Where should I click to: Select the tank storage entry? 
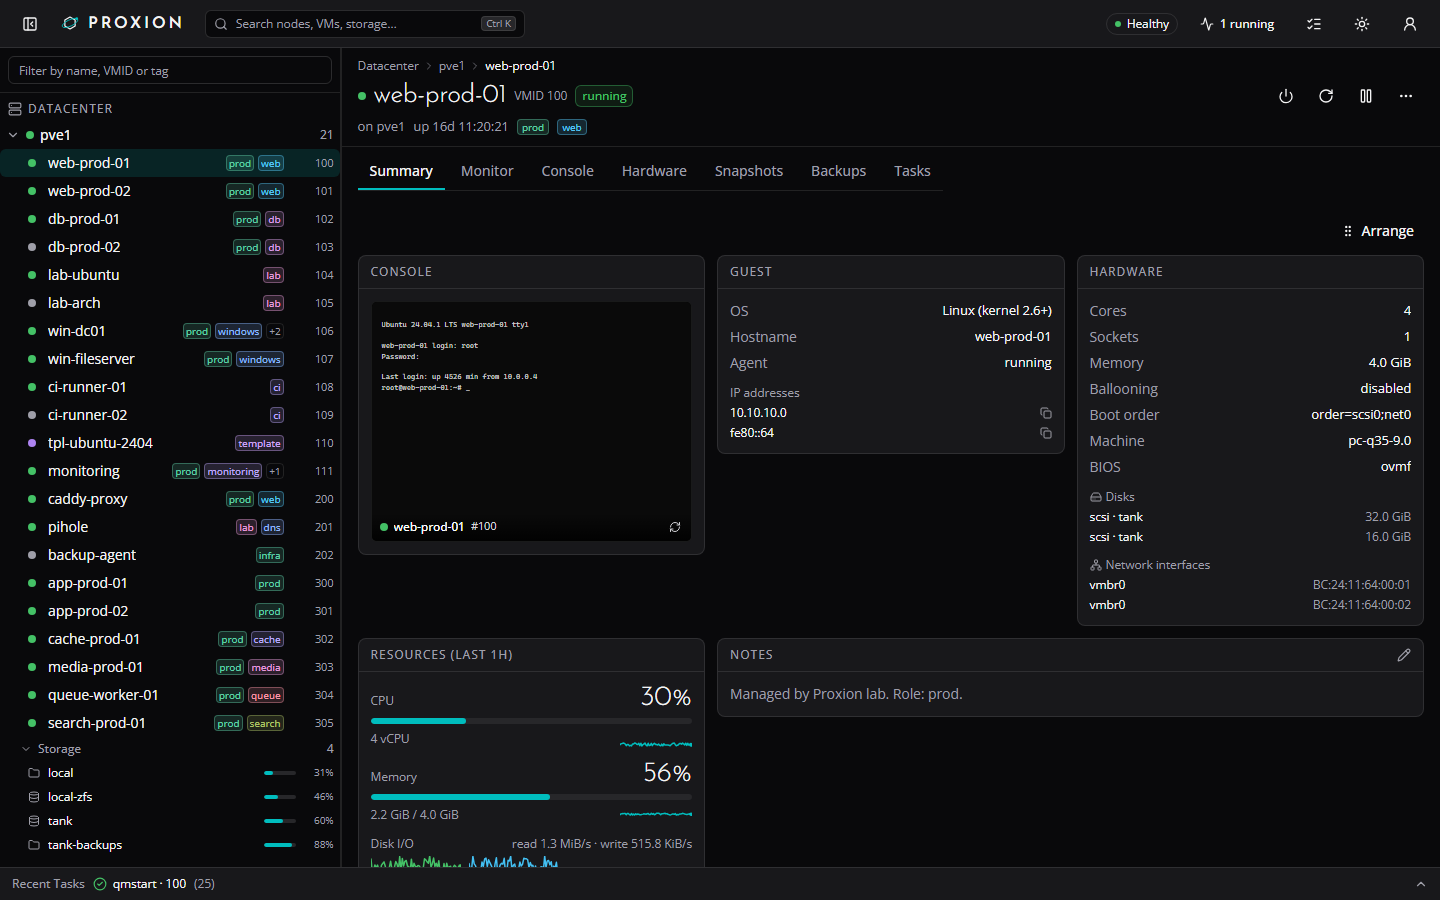coord(170,821)
